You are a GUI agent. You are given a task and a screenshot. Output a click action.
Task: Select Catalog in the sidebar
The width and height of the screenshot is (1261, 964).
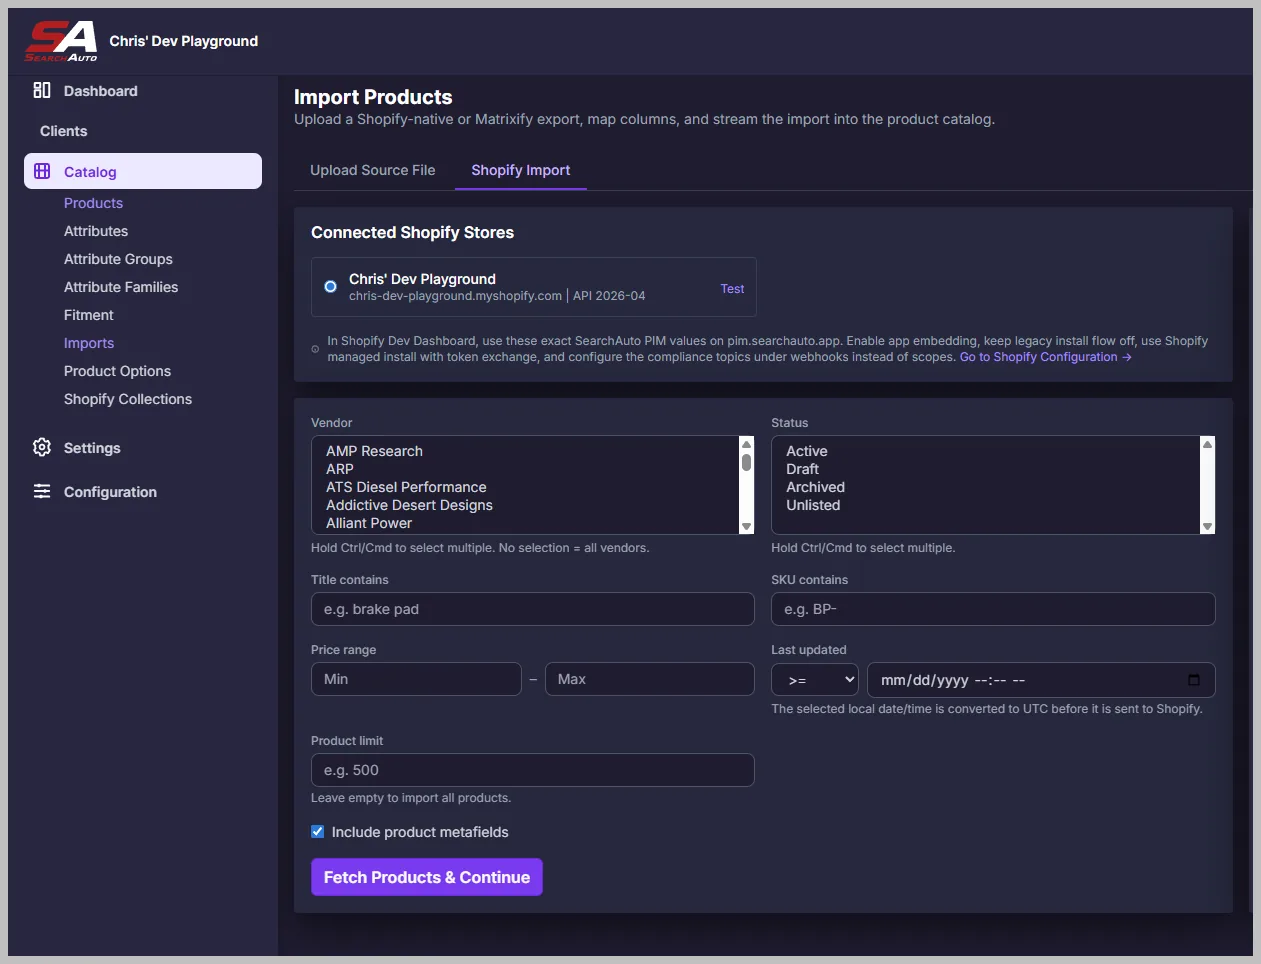click(x=143, y=171)
